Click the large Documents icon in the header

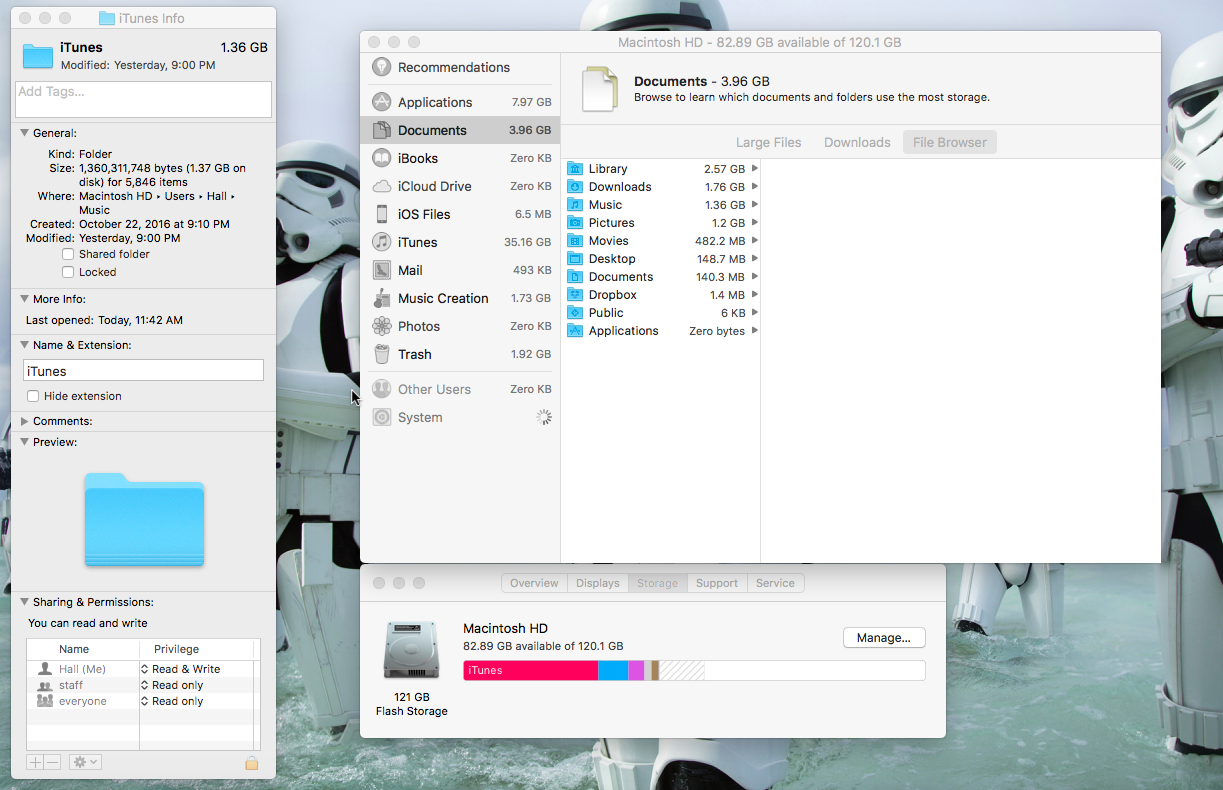[x=600, y=89]
